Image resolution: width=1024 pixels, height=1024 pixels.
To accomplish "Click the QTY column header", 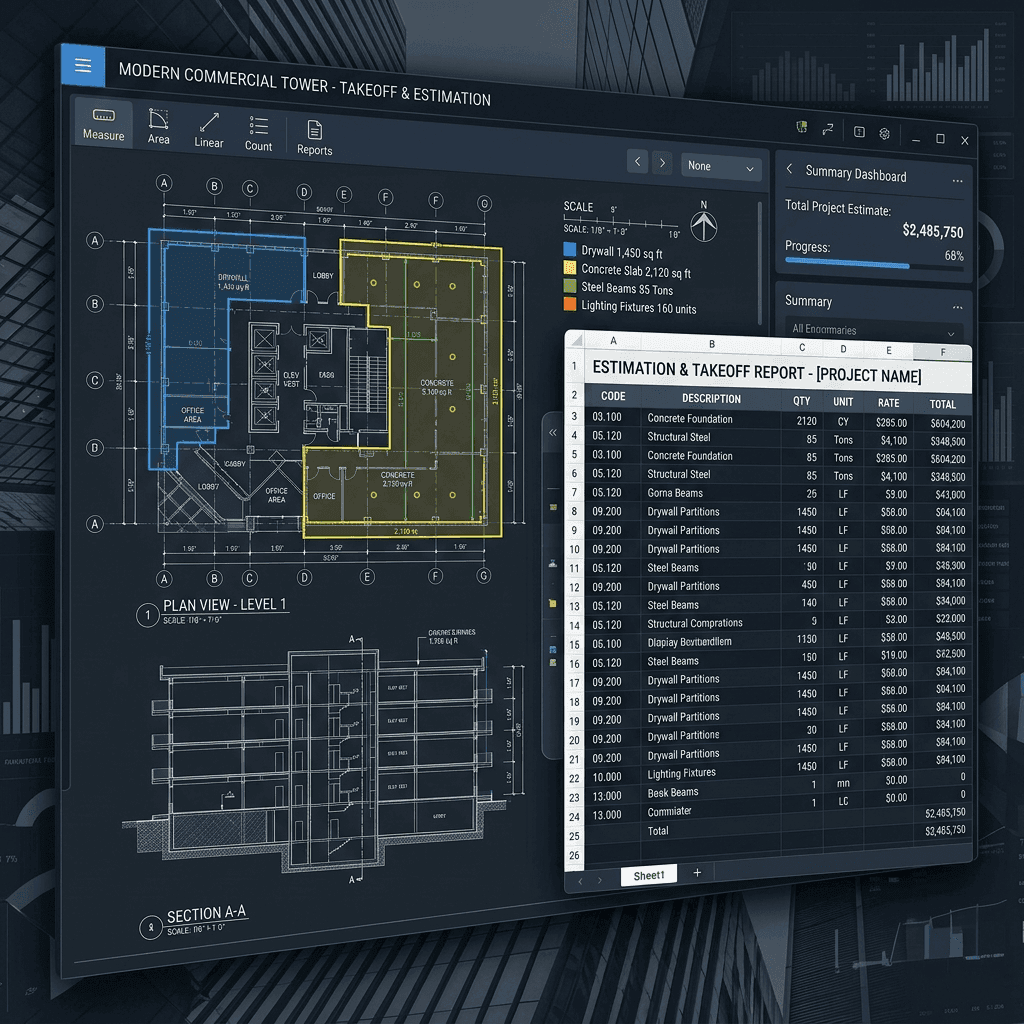I will click(x=801, y=401).
